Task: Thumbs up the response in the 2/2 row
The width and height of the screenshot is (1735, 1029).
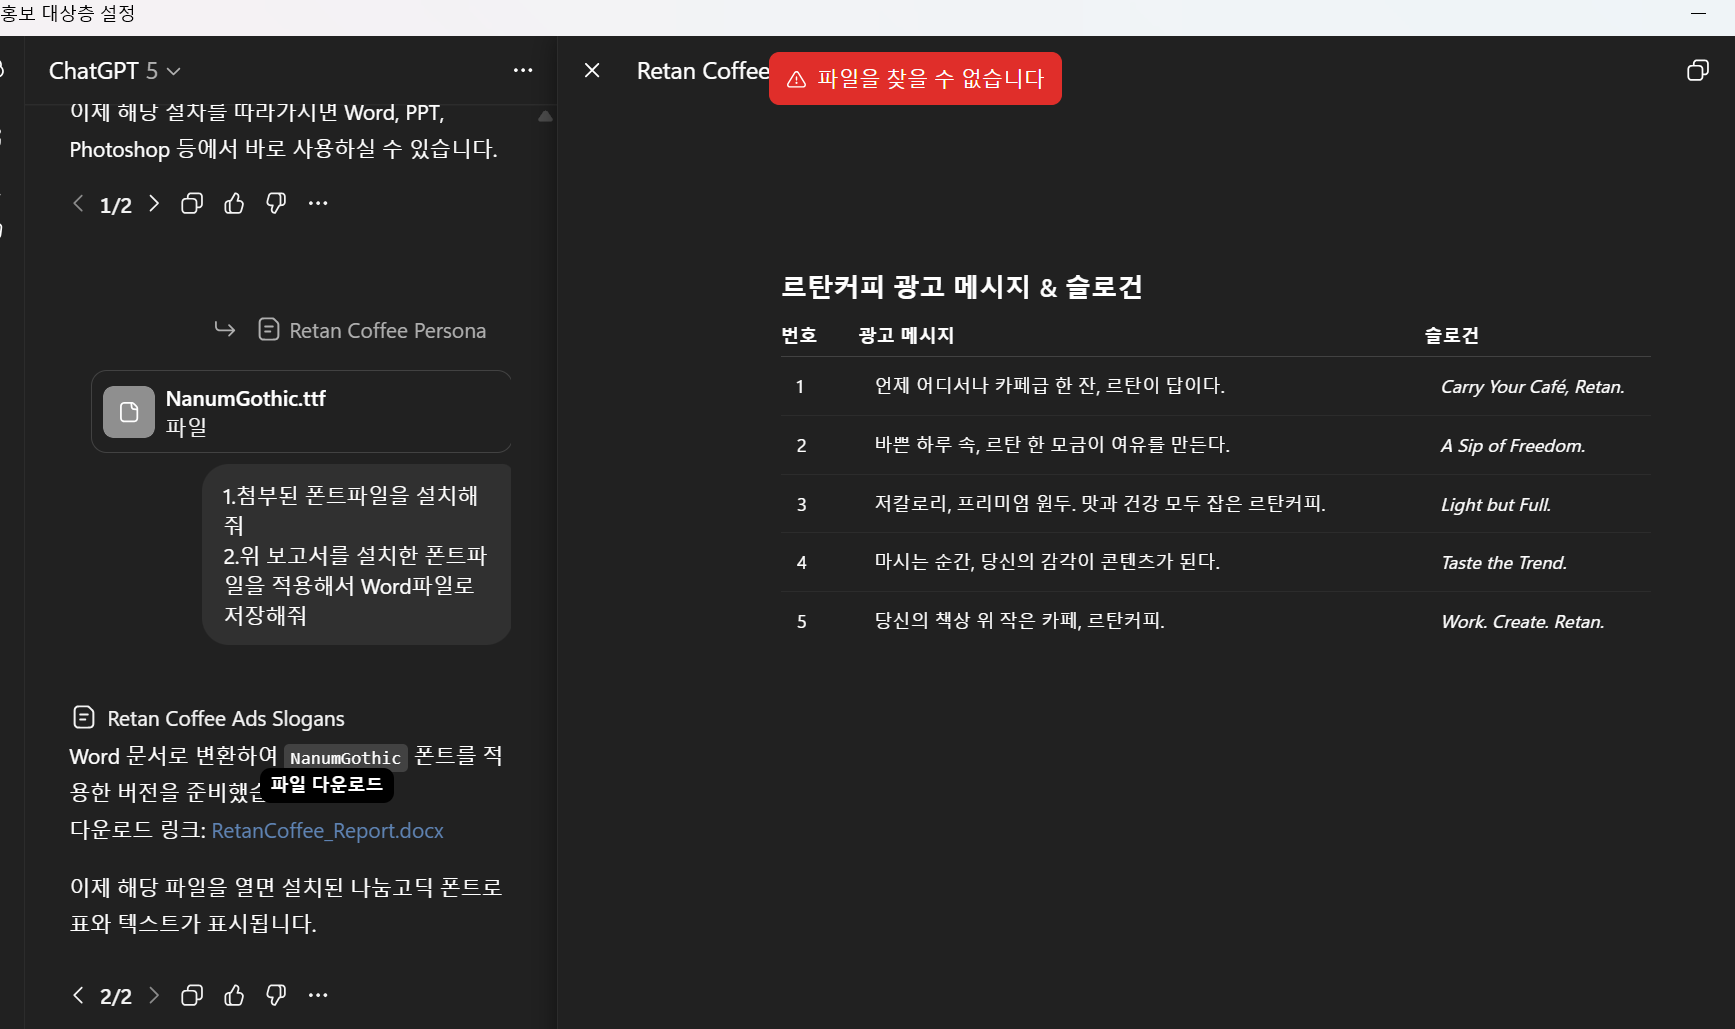Action: [x=234, y=995]
